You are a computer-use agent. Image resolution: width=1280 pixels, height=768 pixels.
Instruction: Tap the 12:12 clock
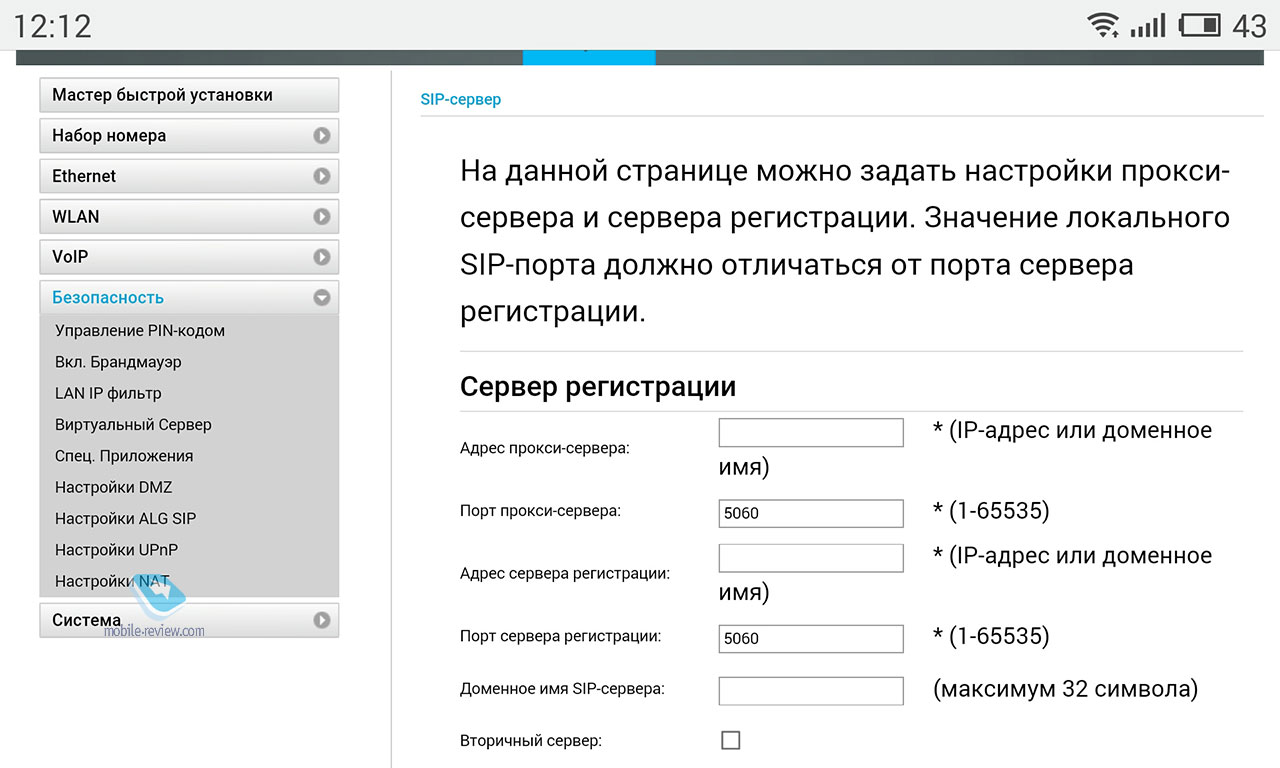(x=52, y=26)
